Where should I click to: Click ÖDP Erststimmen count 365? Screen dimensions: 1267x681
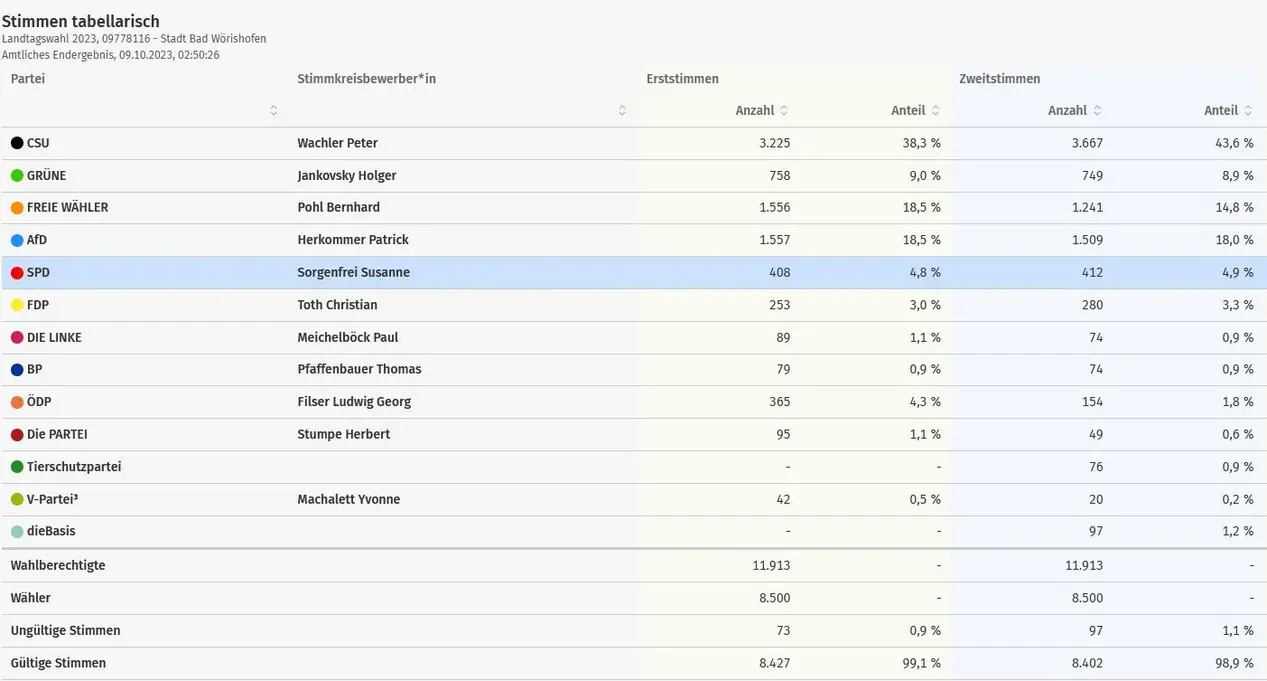pyautogui.click(x=778, y=402)
